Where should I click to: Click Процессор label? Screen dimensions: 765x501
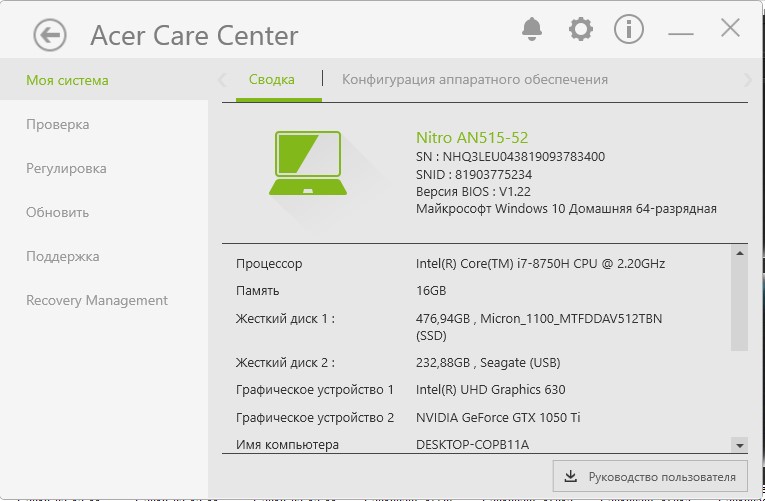[269, 264]
